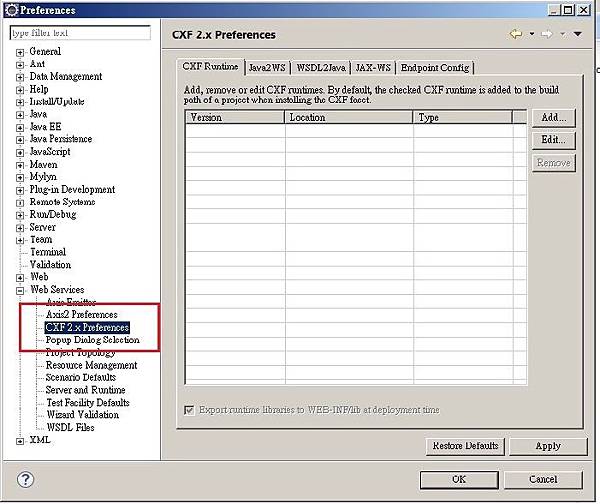Image resolution: width=600 pixels, height=504 pixels.
Task: Select Resource Management item
Action: (x=91, y=365)
